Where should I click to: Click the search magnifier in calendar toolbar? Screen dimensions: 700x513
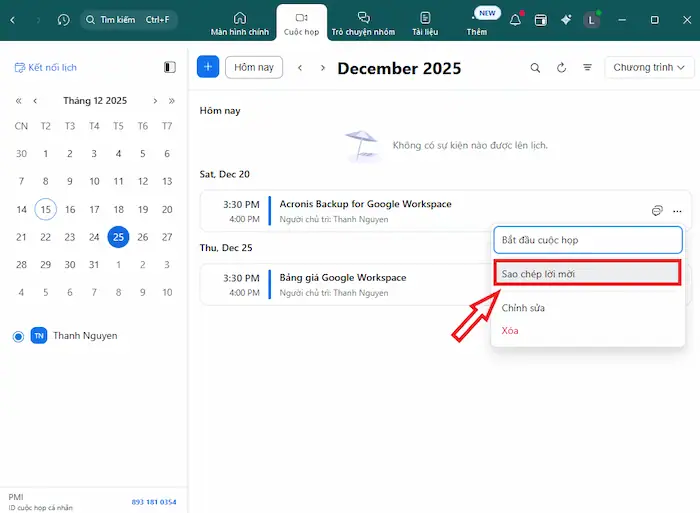click(535, 68)
